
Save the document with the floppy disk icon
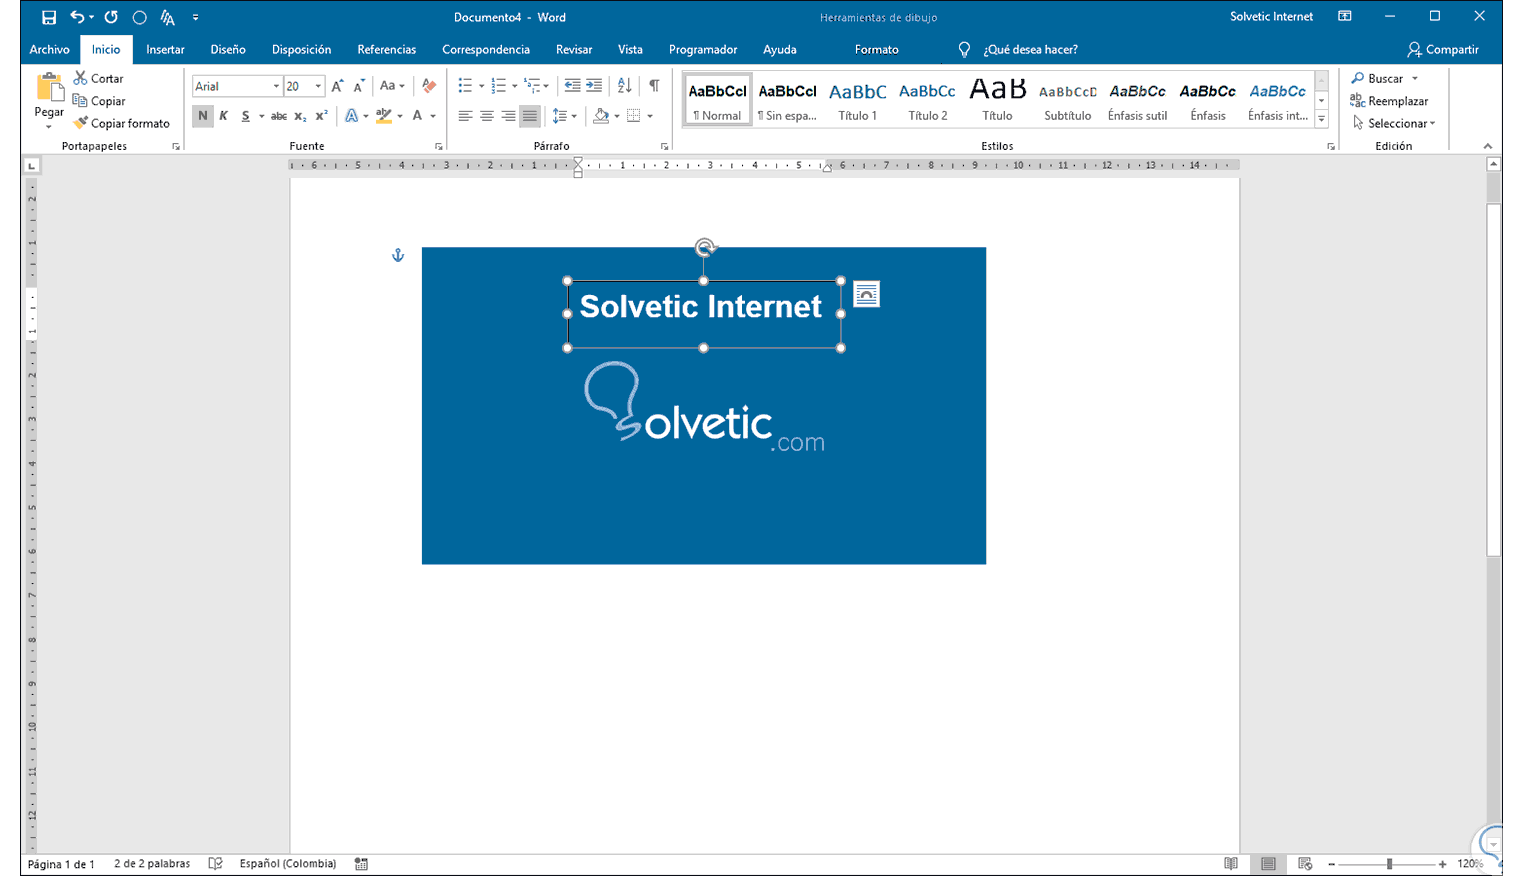pos(48,17)
